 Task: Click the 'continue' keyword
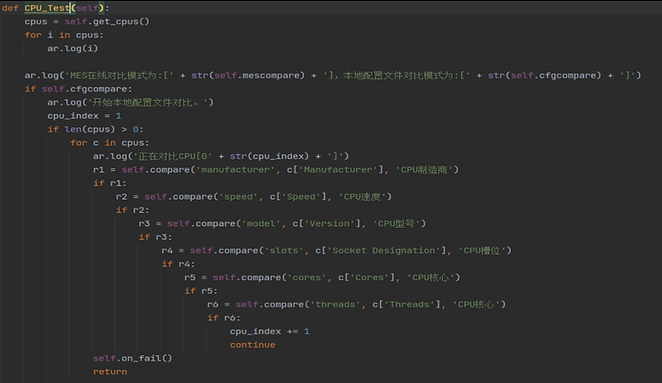tap(252, 345)
